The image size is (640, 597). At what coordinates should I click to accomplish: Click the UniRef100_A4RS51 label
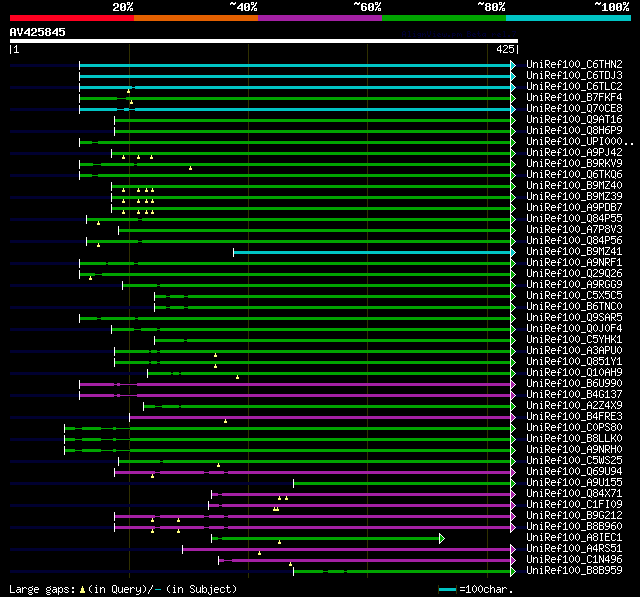(x=574, y=549)
